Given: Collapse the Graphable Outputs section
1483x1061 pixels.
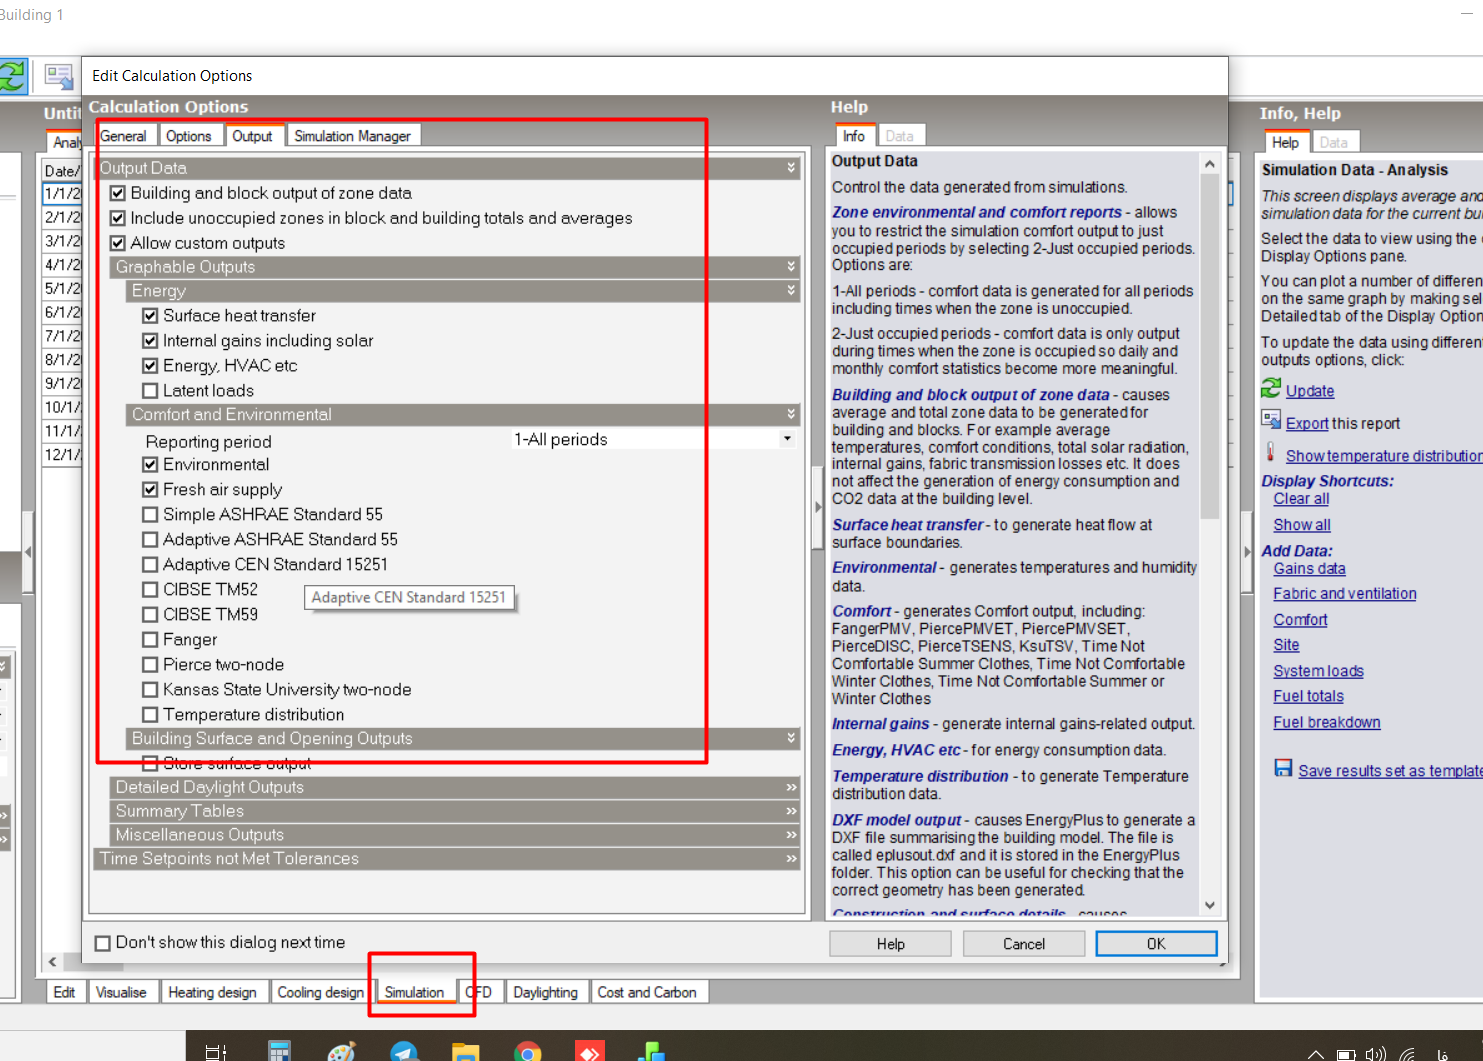Looking at the screenshot, I should pyautogui.click(x=455, y=267).
